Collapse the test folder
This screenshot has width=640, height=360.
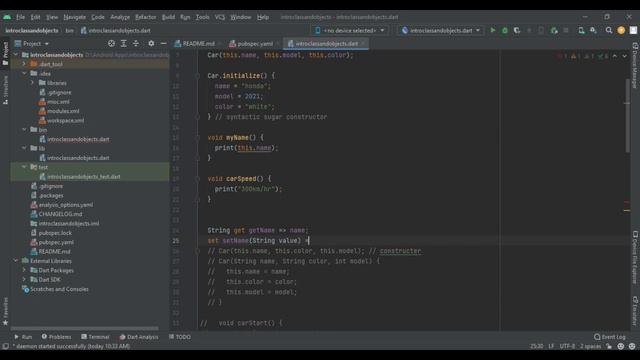click(24, 167)
